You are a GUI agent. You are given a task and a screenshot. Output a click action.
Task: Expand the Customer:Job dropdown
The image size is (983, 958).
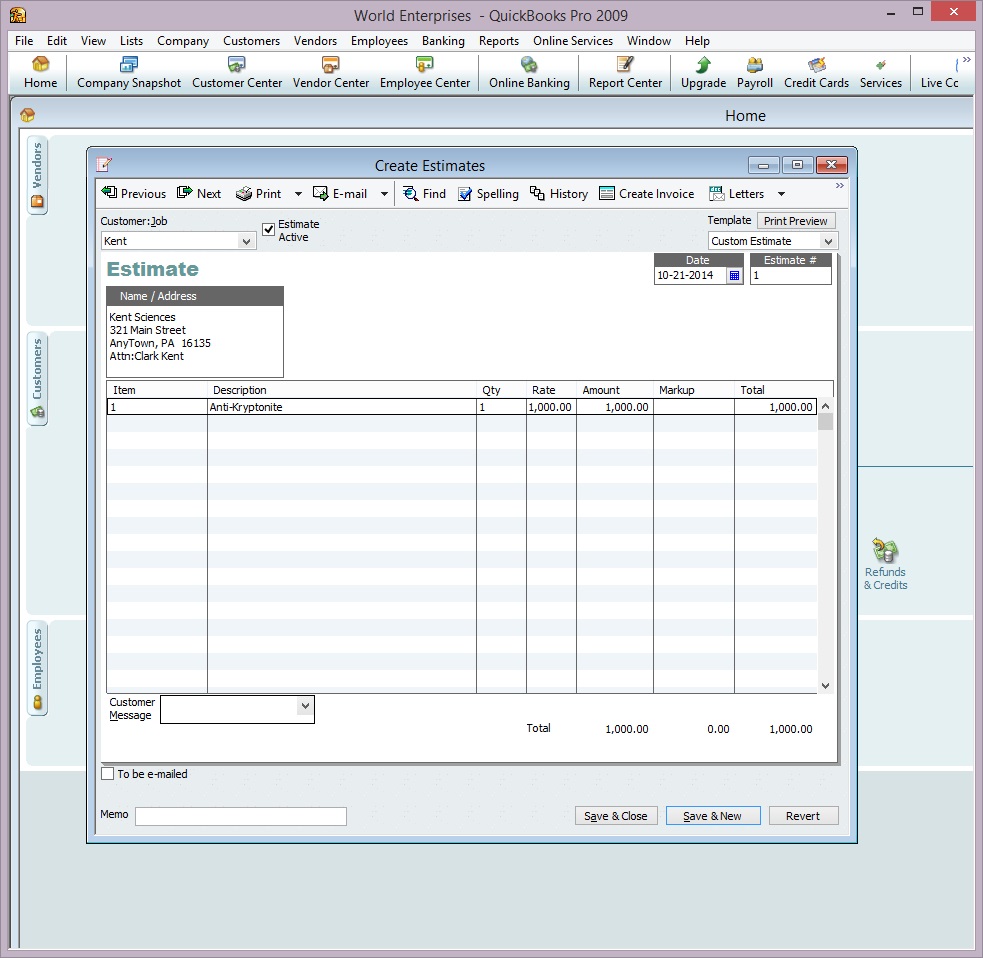click(x=247, y=242)
